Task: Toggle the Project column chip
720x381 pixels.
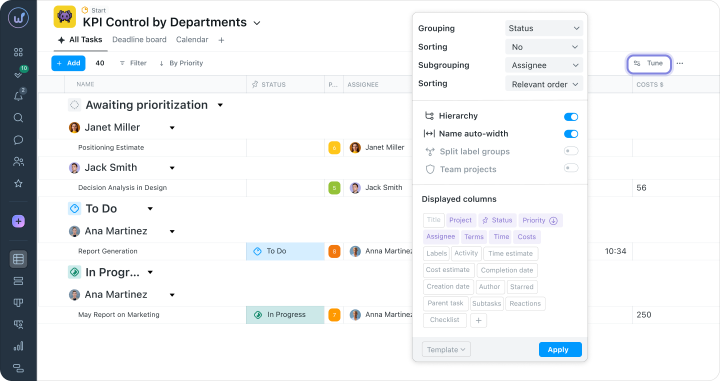Action: pyautogui.click(x=461, y=220)
